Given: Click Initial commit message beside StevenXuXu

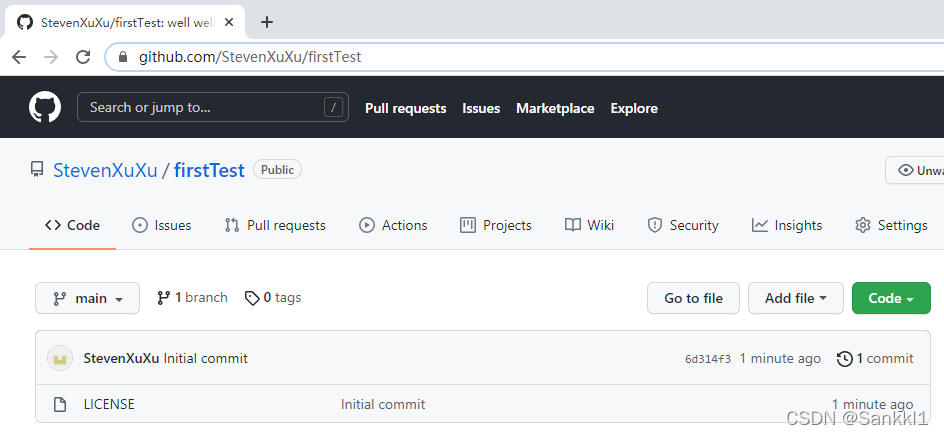Looking at the screenshot, I should (x=205, y=359).
